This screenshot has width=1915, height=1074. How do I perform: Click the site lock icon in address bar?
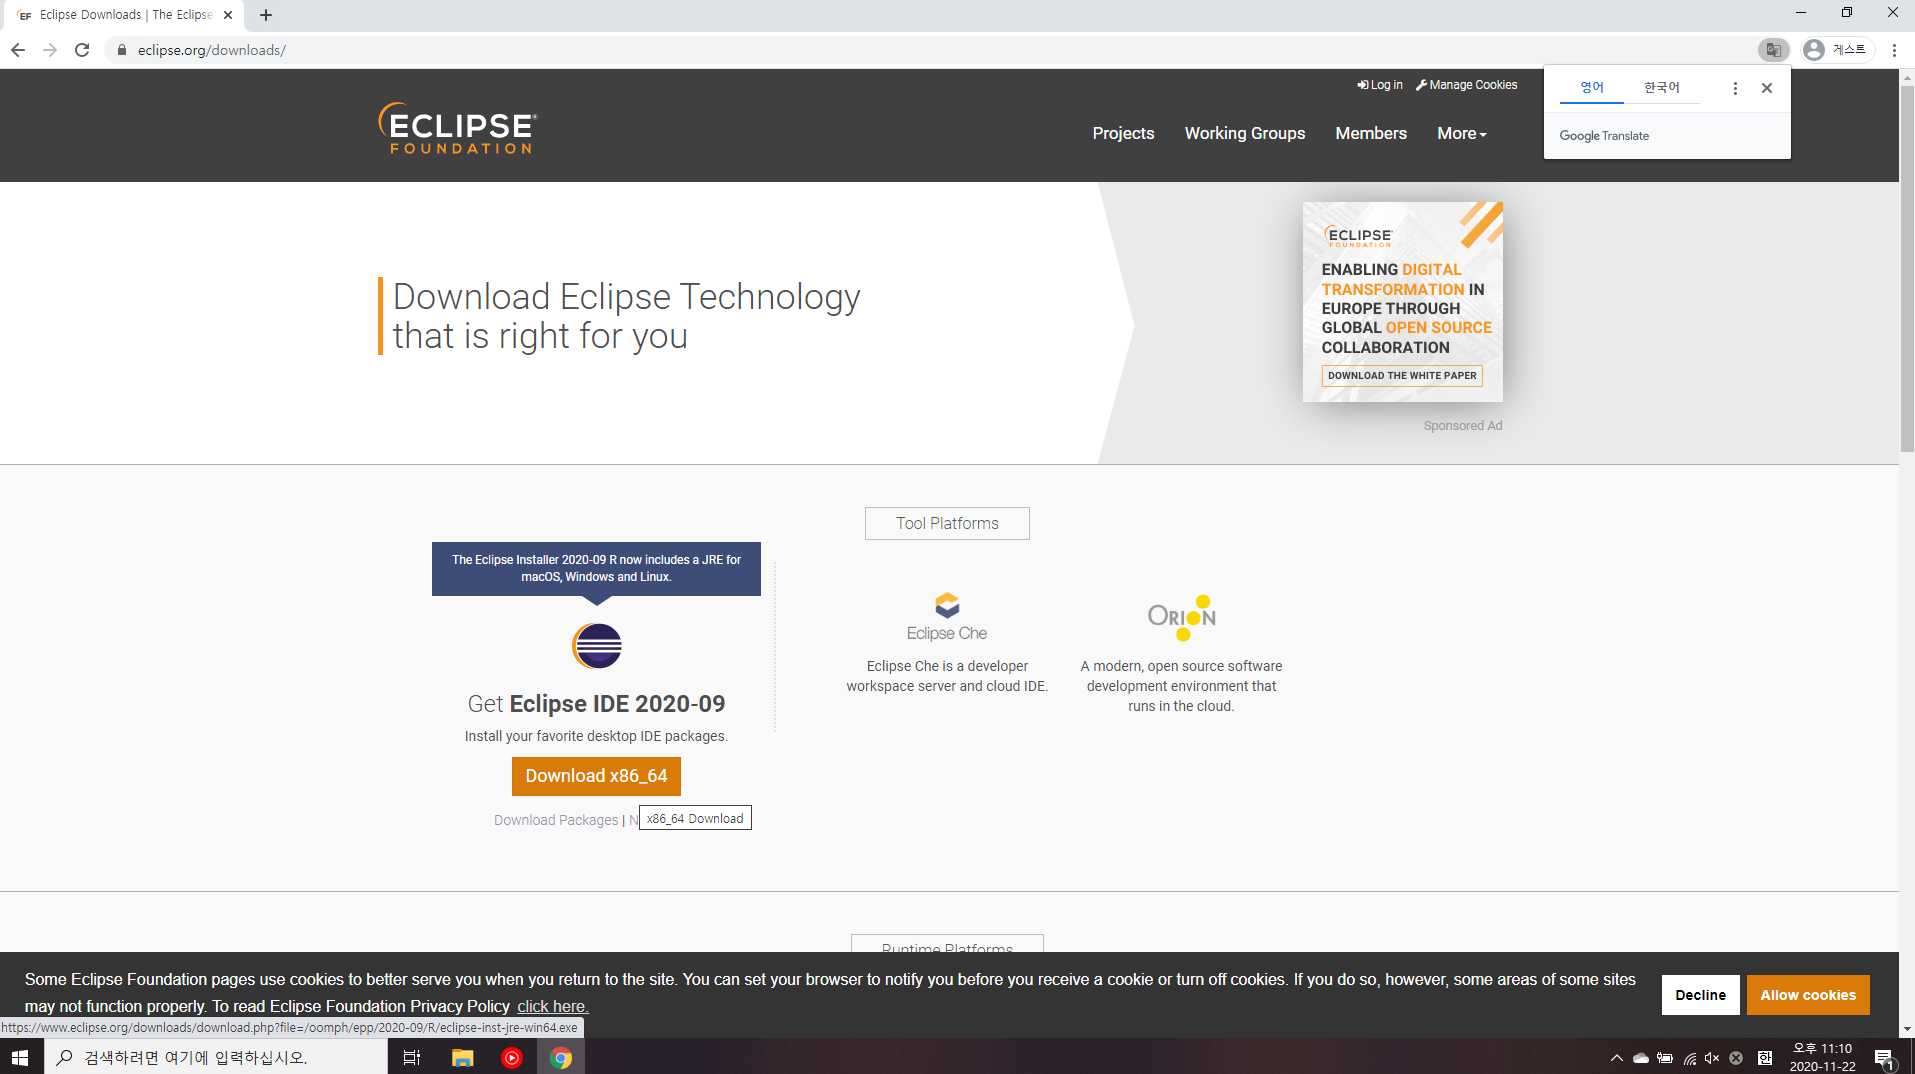tap(122, 50)
